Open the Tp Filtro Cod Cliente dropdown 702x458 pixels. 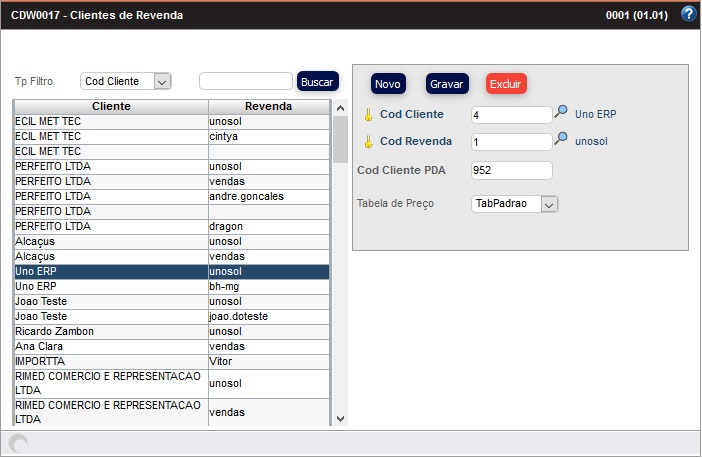point(126,81)
